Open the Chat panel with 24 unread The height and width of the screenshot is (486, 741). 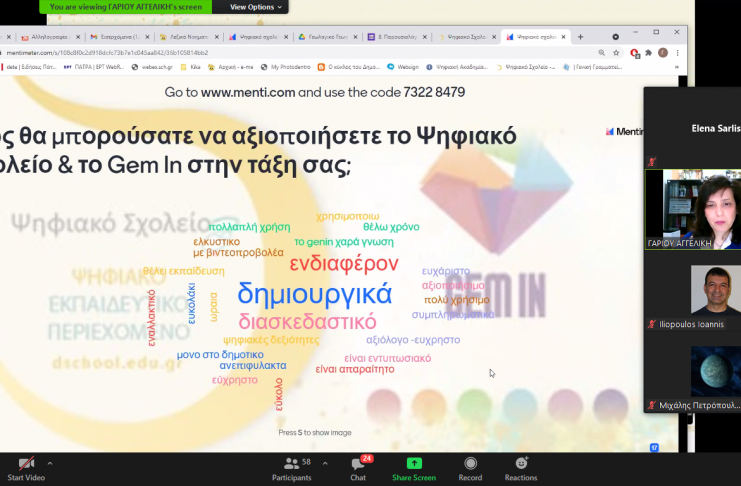click(x=358, y=468)
